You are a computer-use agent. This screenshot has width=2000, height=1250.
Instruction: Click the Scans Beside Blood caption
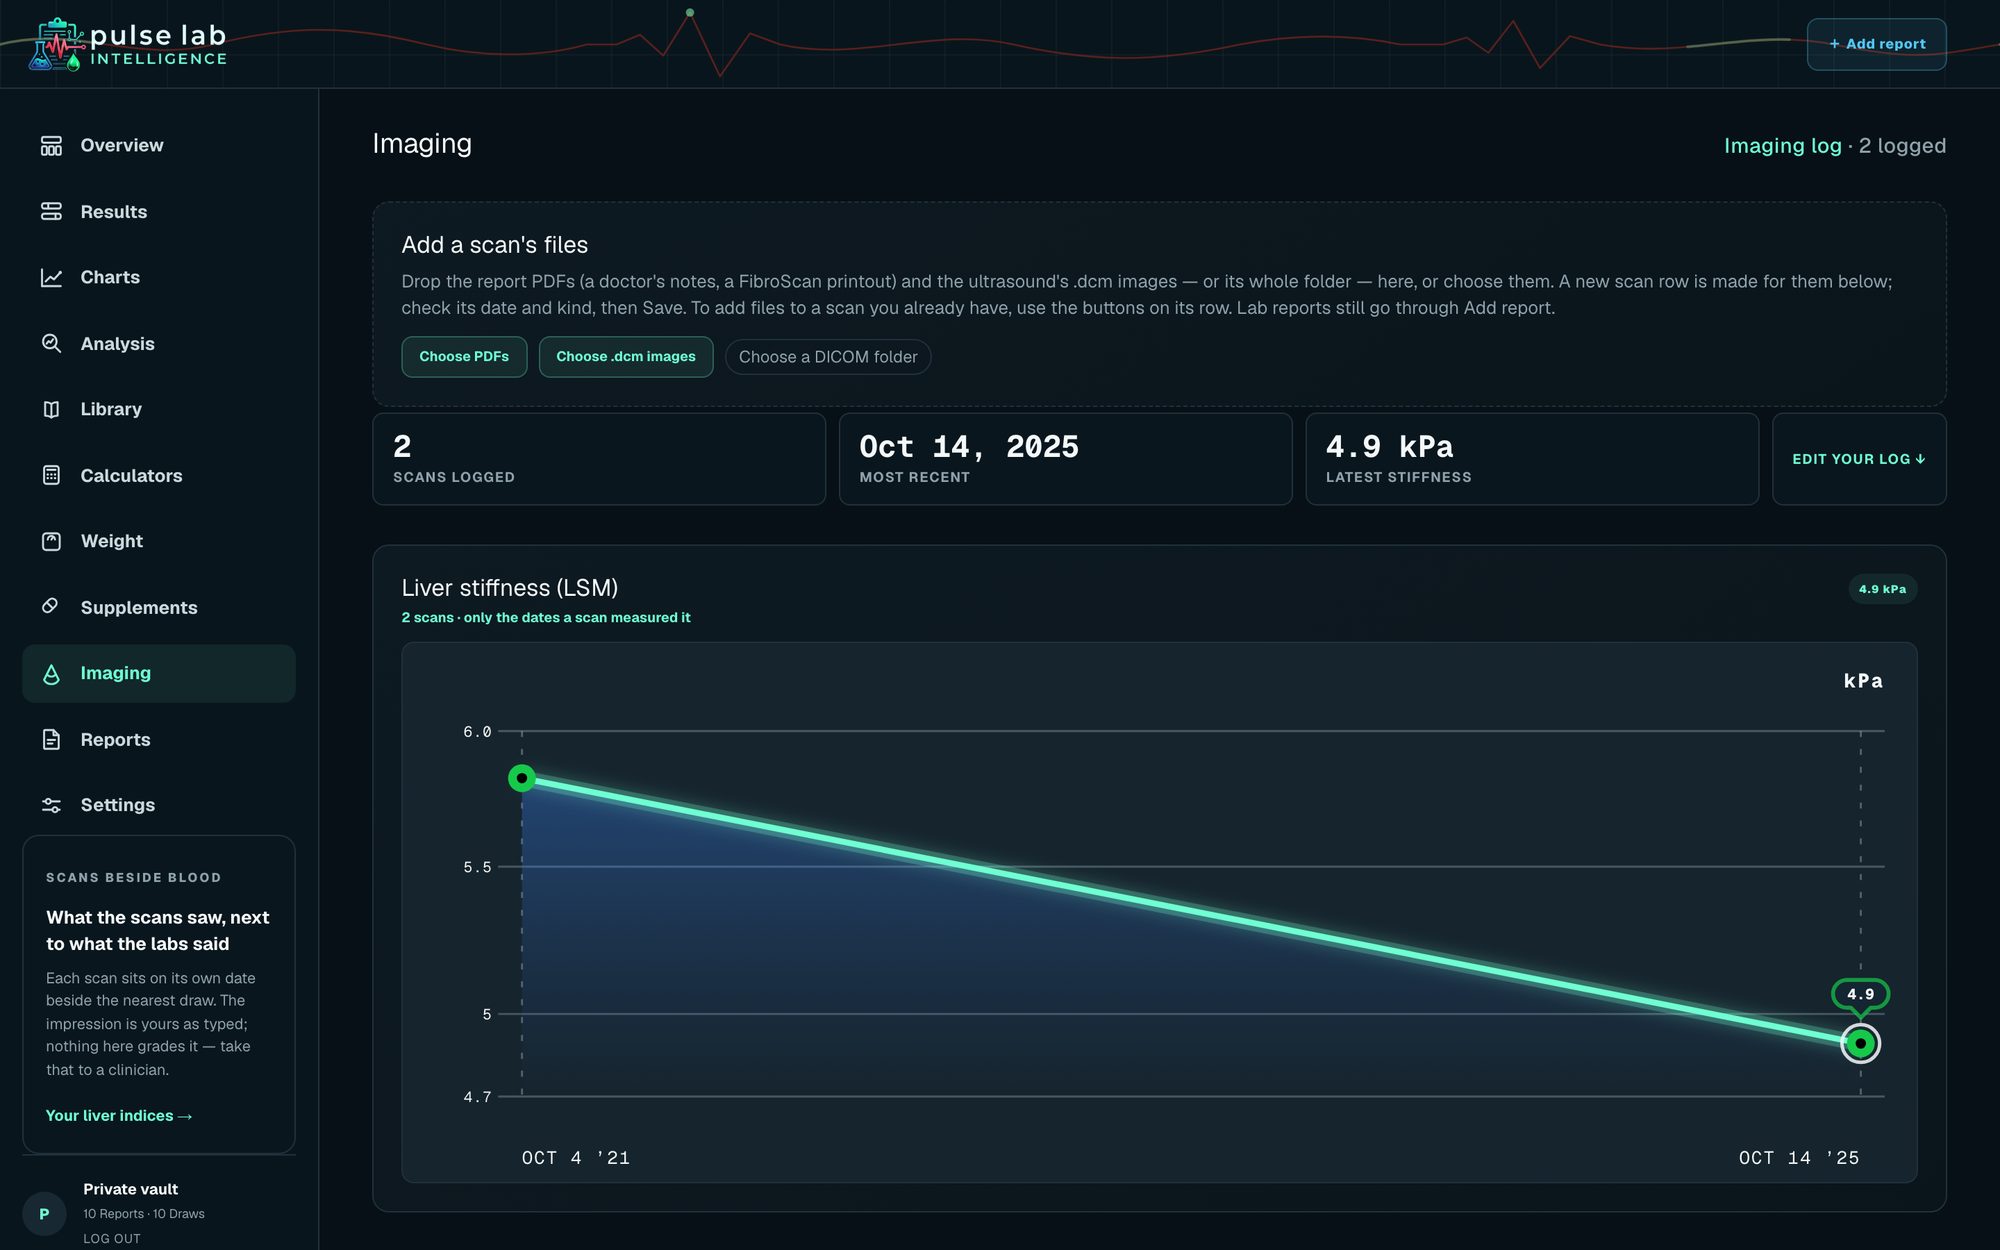click(x=133, y=878)
